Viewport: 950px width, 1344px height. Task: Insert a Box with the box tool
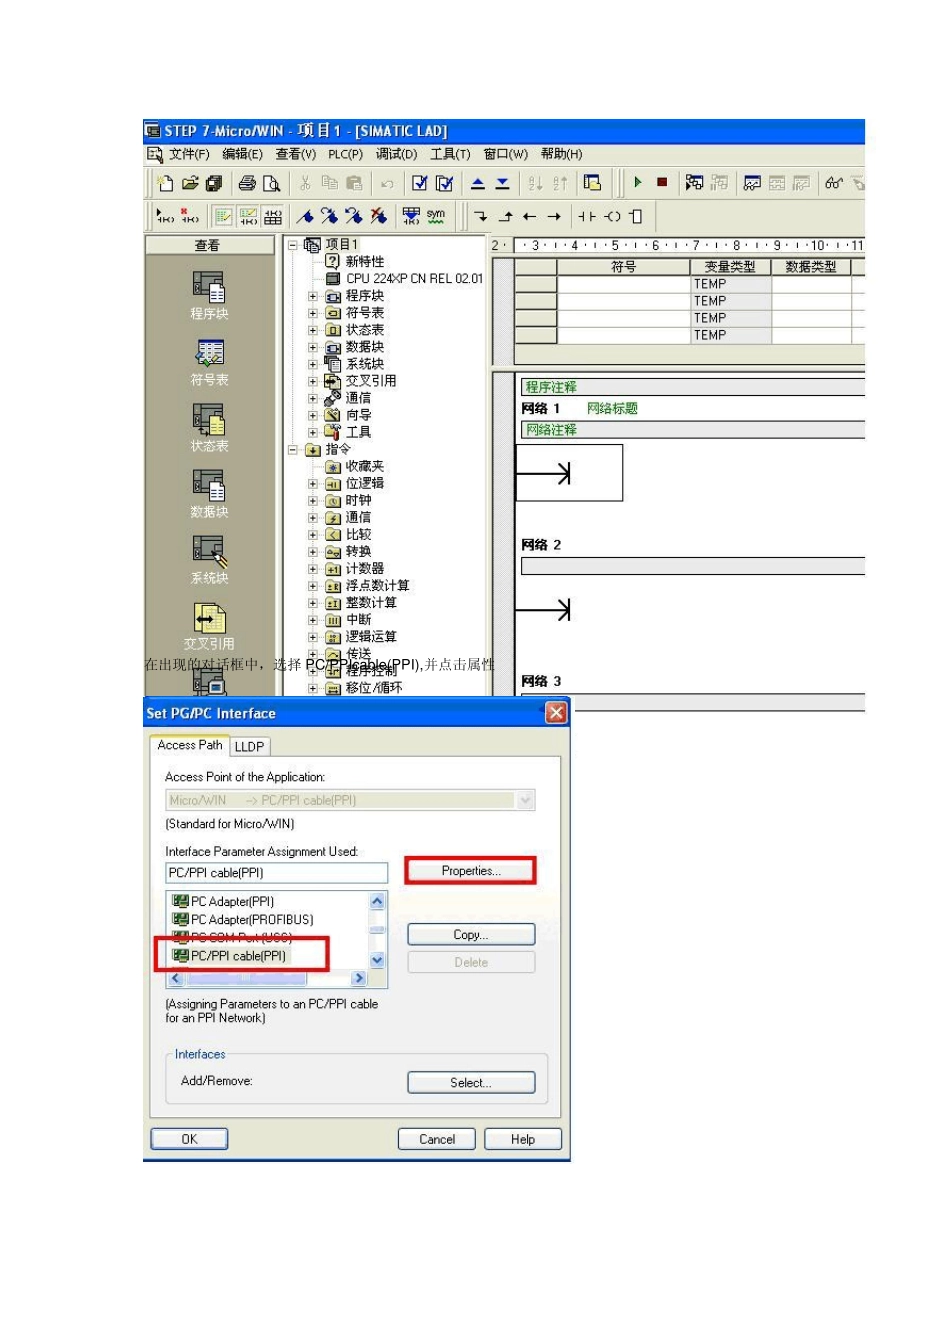click(x=636, y=216)
